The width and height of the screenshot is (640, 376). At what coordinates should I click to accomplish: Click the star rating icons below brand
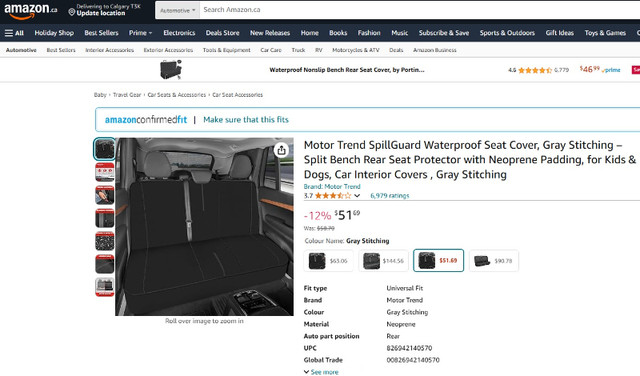[333, 196]
